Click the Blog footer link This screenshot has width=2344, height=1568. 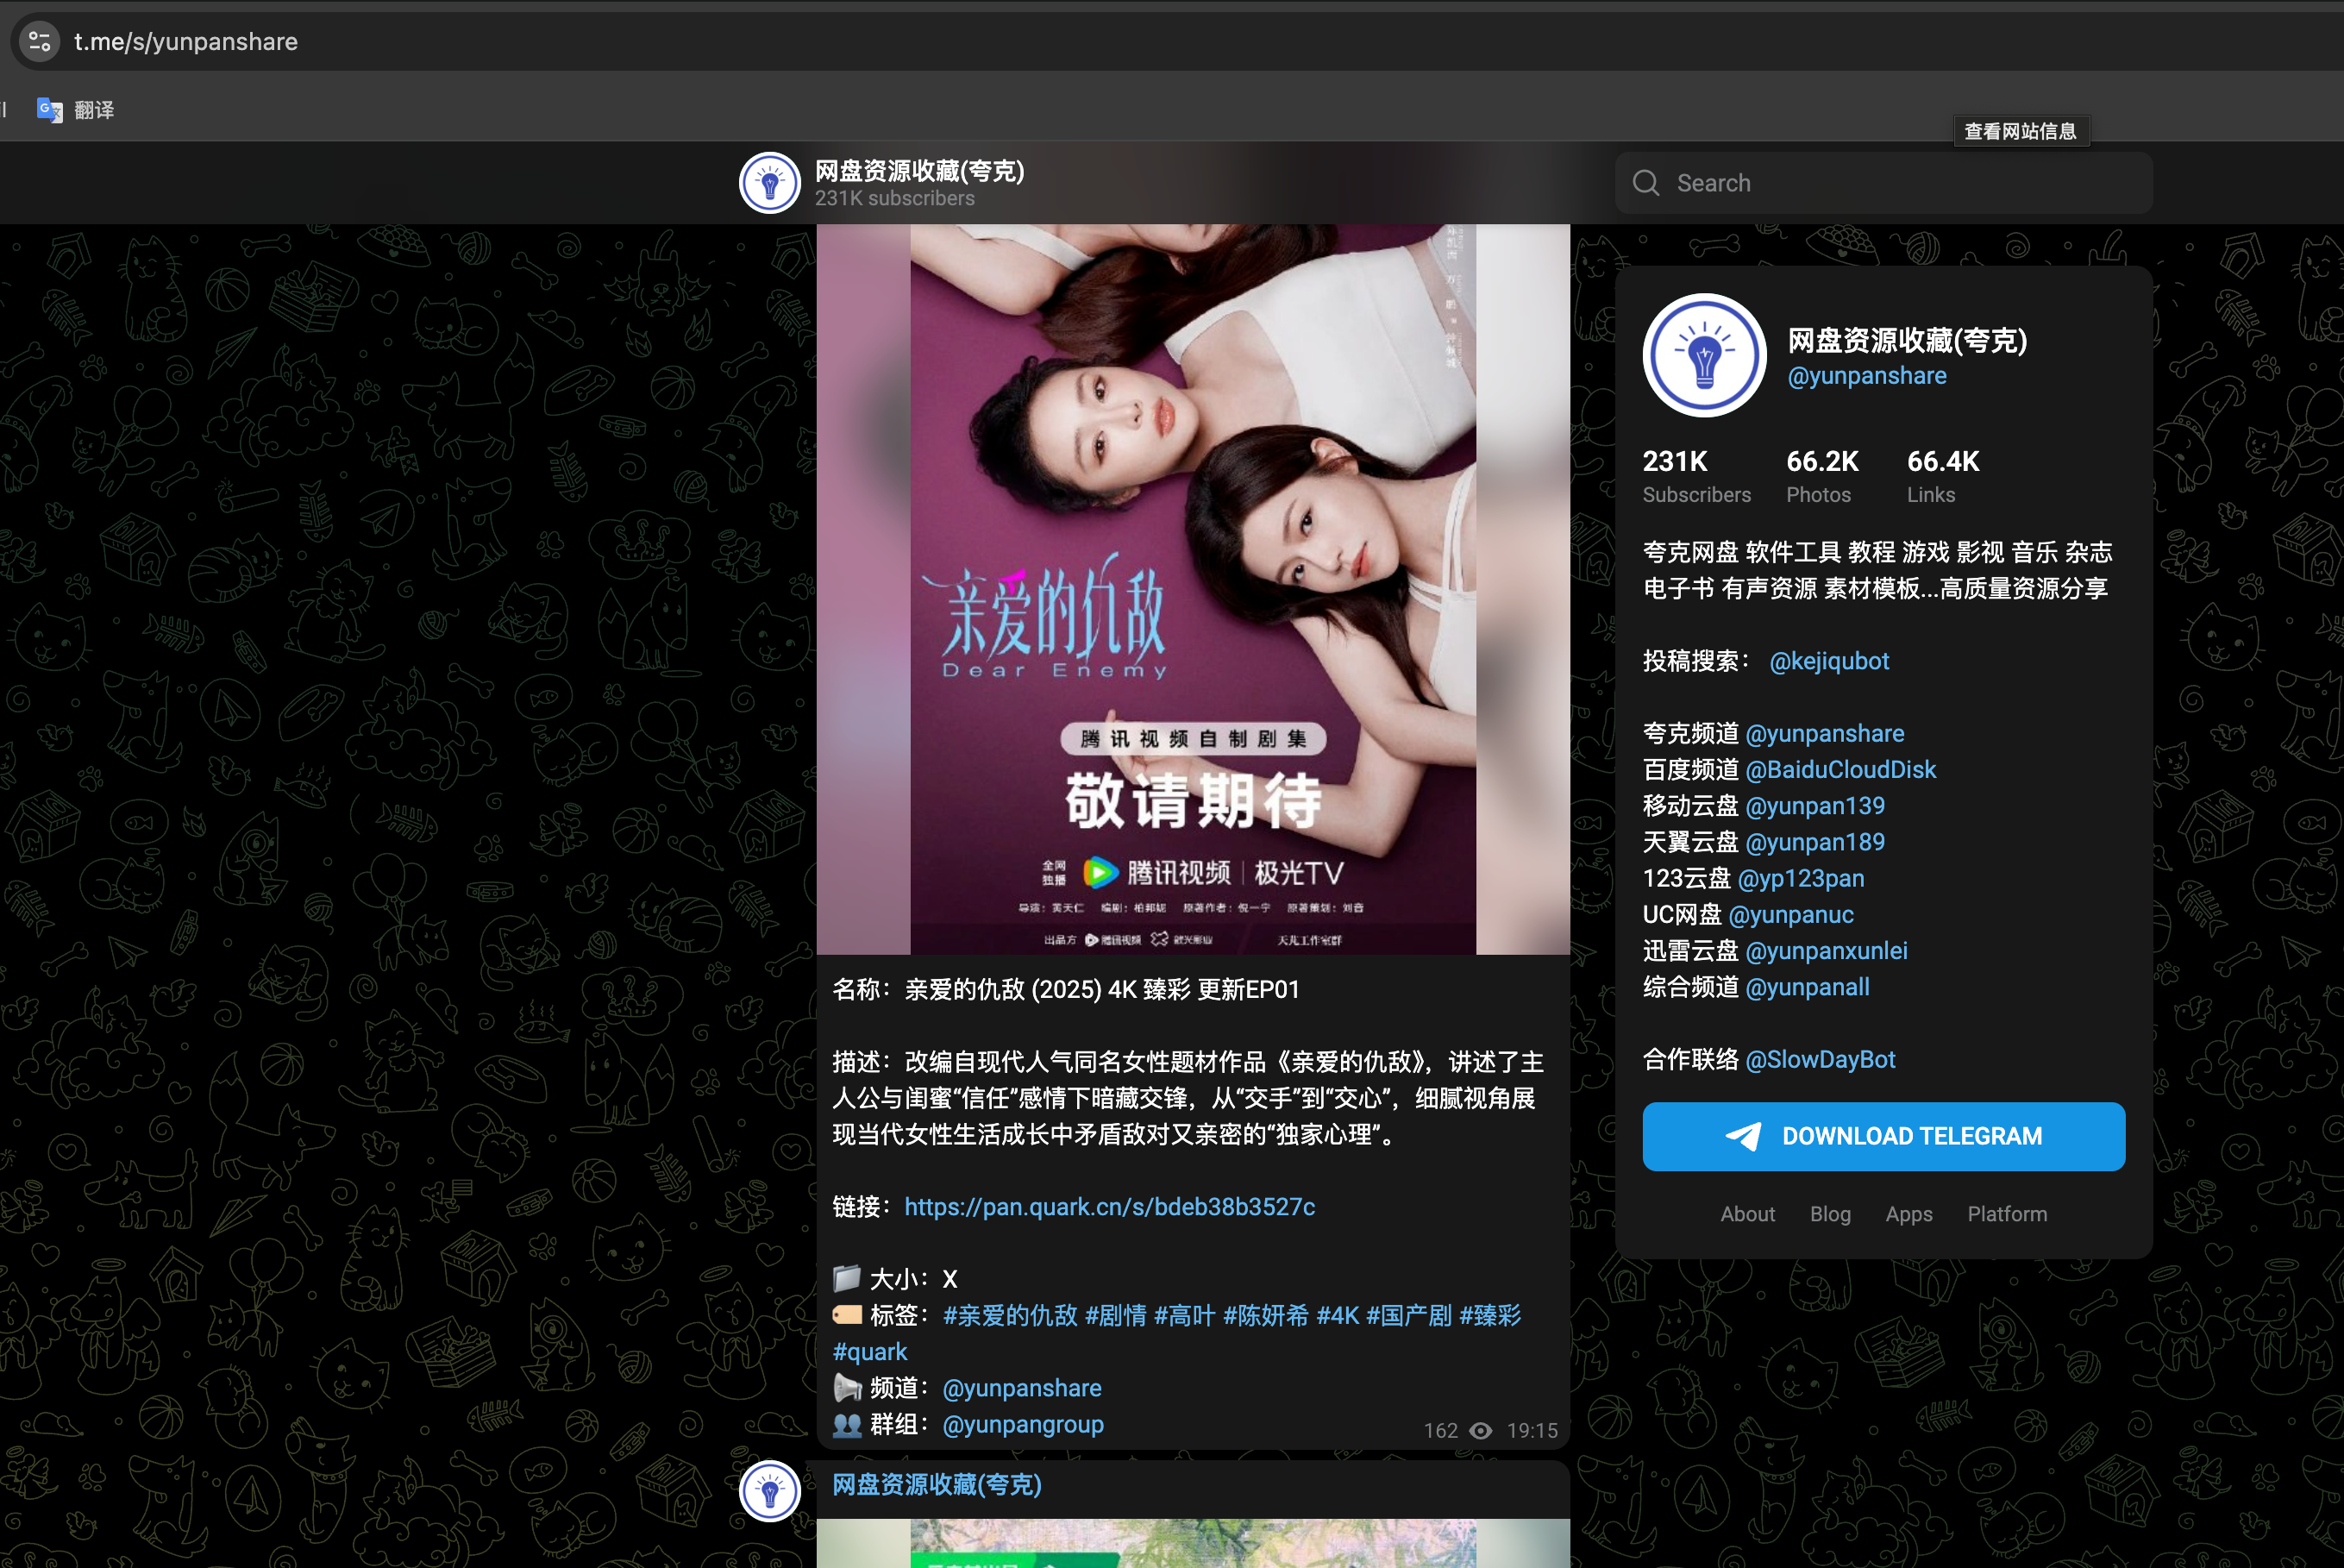[x=1829, y=1214]
